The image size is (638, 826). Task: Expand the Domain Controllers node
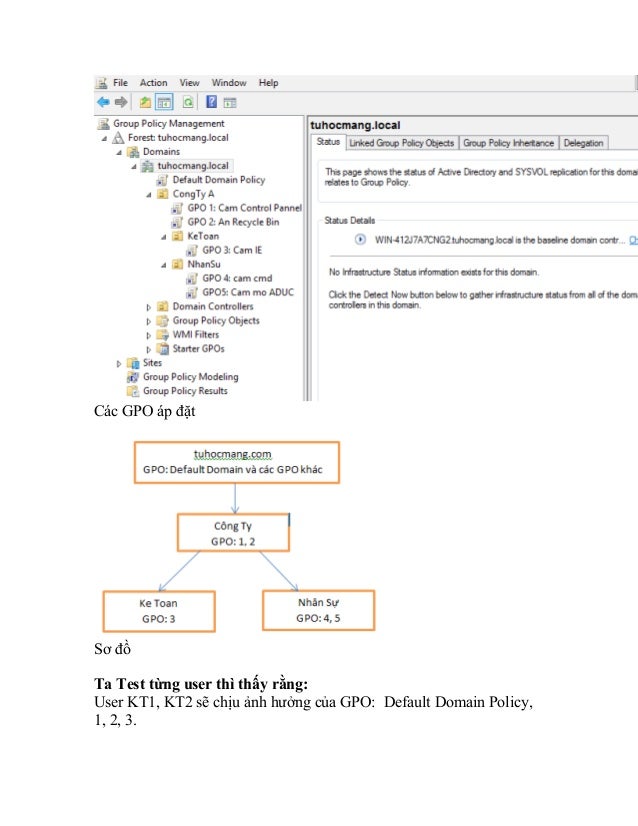coord(149,307)
